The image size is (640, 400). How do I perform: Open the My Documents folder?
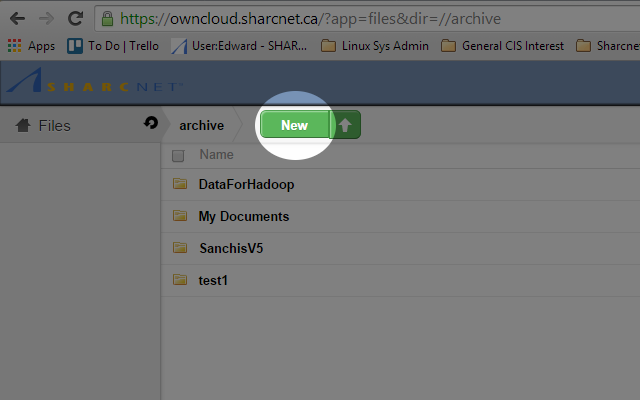[x=243, y=216]
